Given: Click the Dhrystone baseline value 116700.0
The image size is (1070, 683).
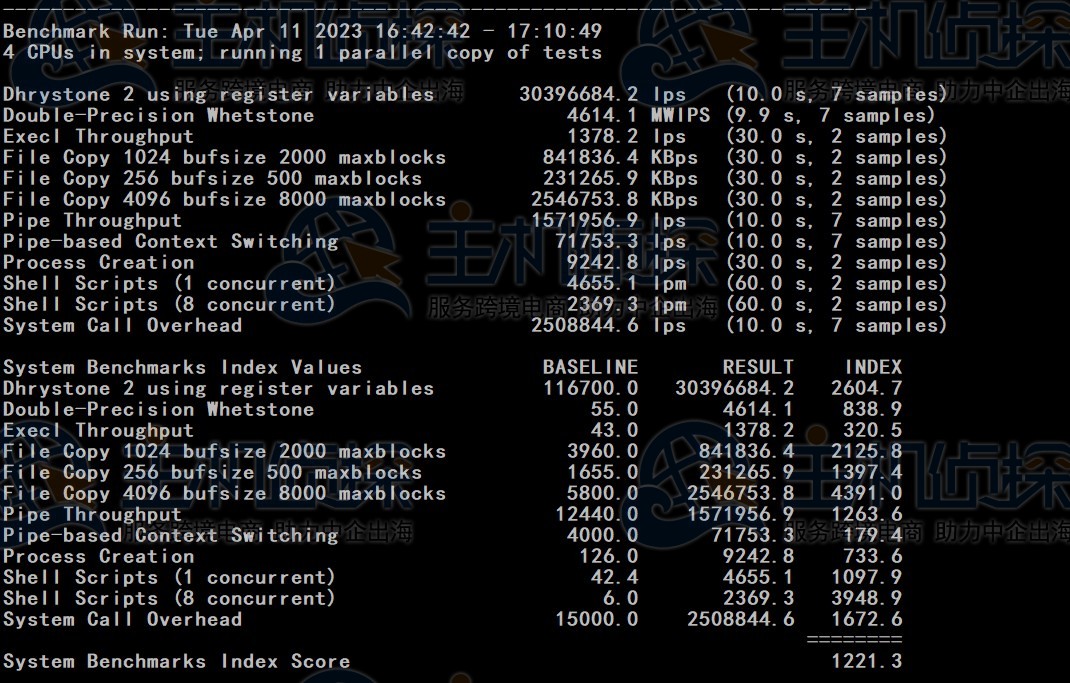Looking at the screenshot, I should tap(590, 389).
